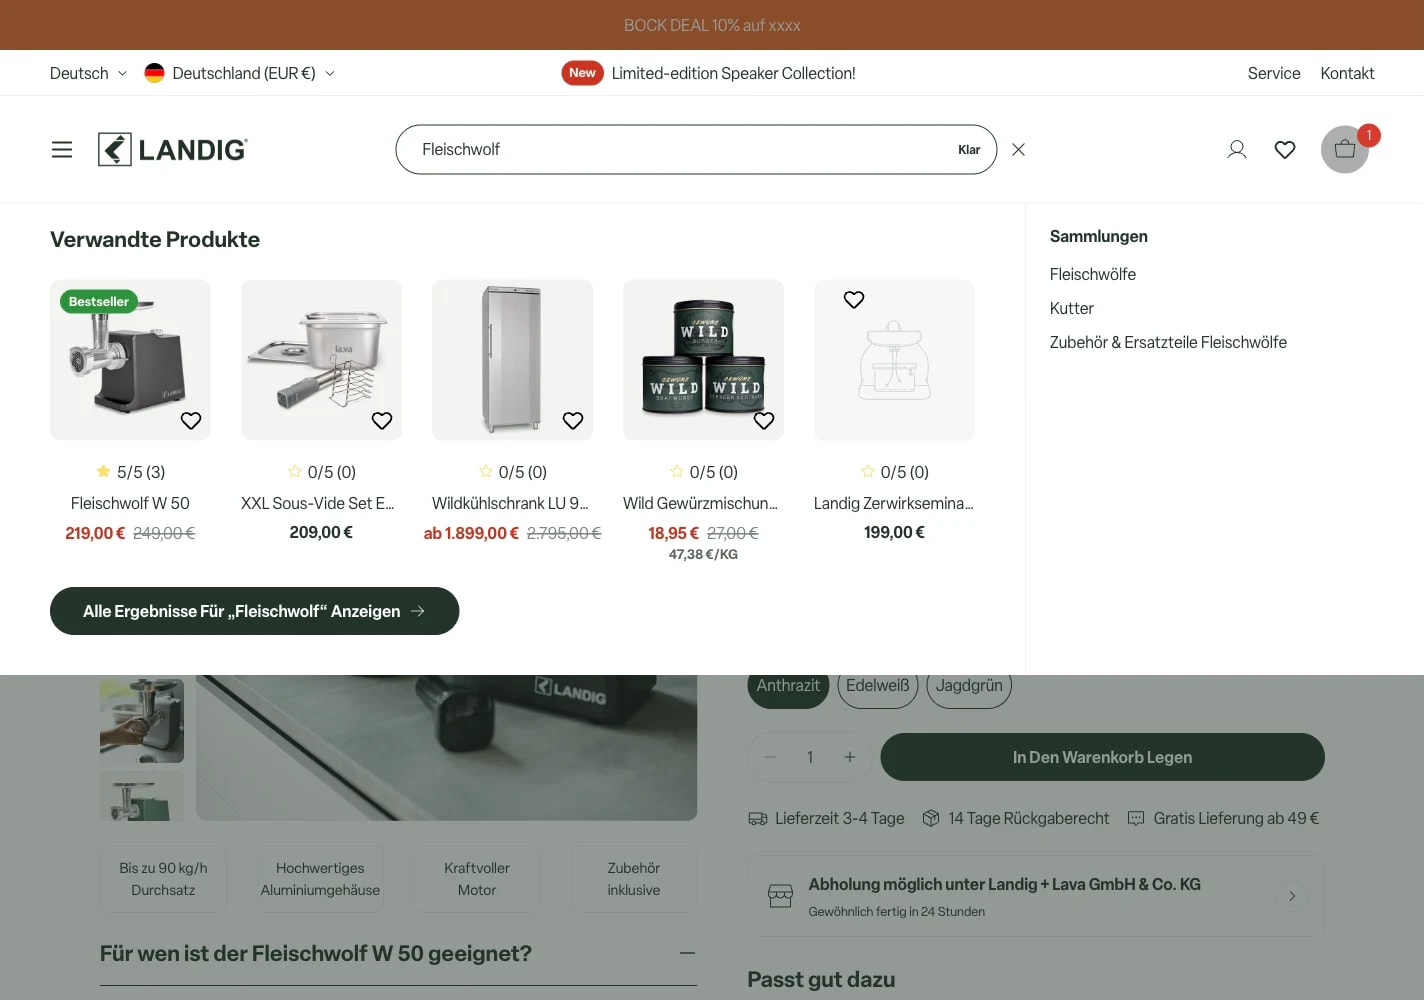Image resolution: width=1424 pixels, height=1000 pixels.
Task: Open the Service link
Action: [1274, 73]
